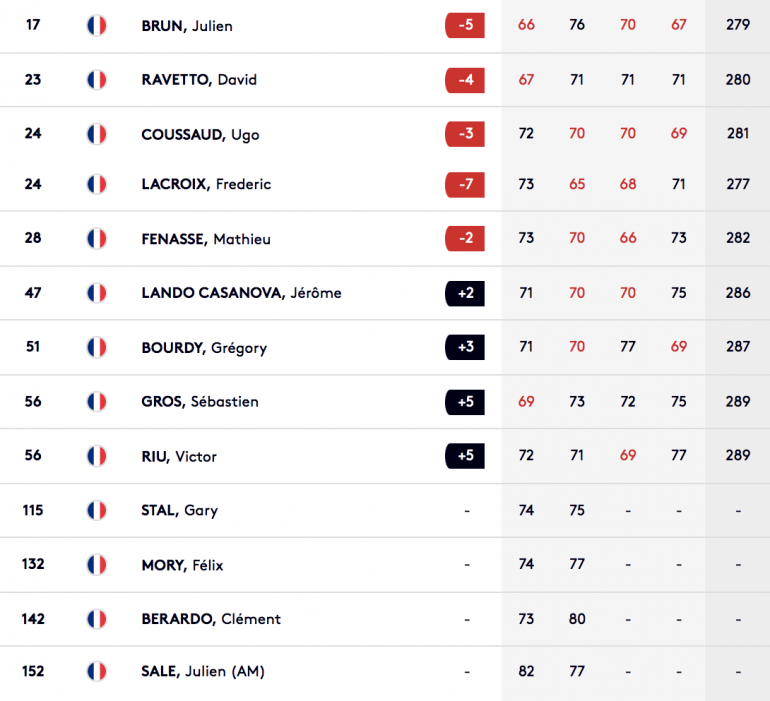Open LANDO CASANOVA, Jérôme's player entry
The width and height of the screenshot is (770, 701).
click(241, 293)
